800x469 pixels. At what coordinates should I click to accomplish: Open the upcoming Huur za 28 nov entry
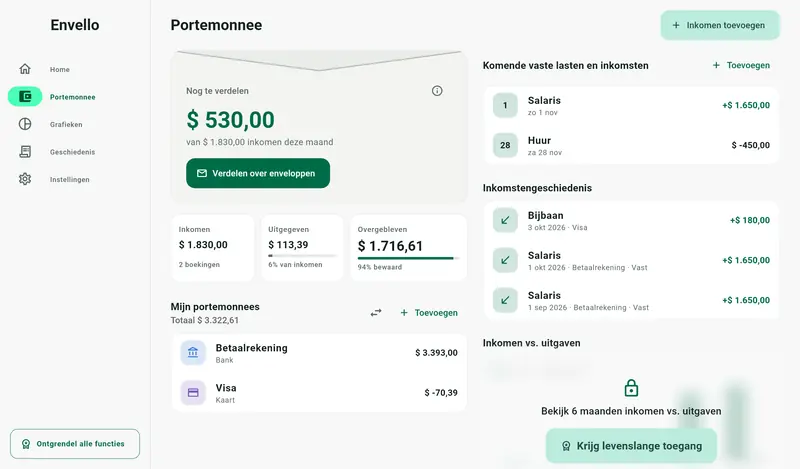click(631, 145)
